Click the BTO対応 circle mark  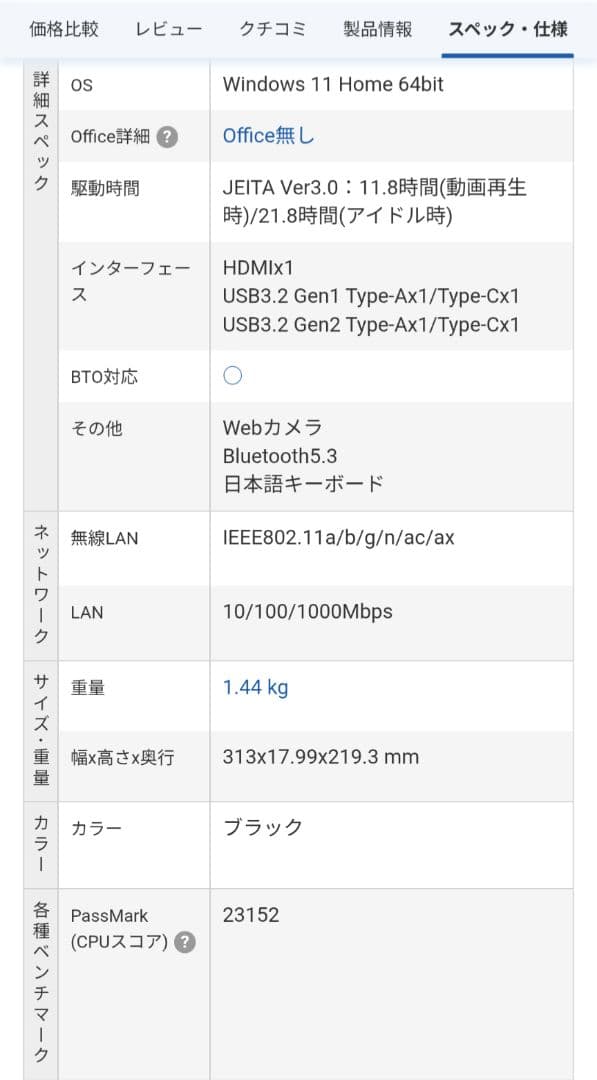[x=232, y=374]
